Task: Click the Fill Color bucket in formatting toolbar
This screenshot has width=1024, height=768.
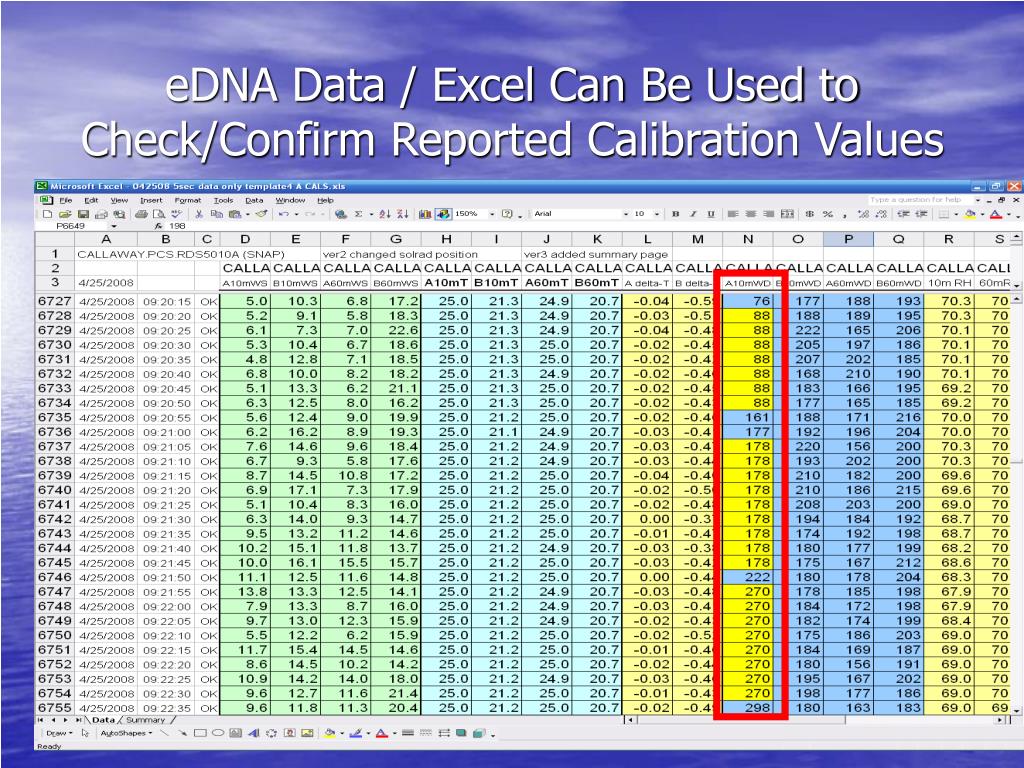Action: [969, 214]
